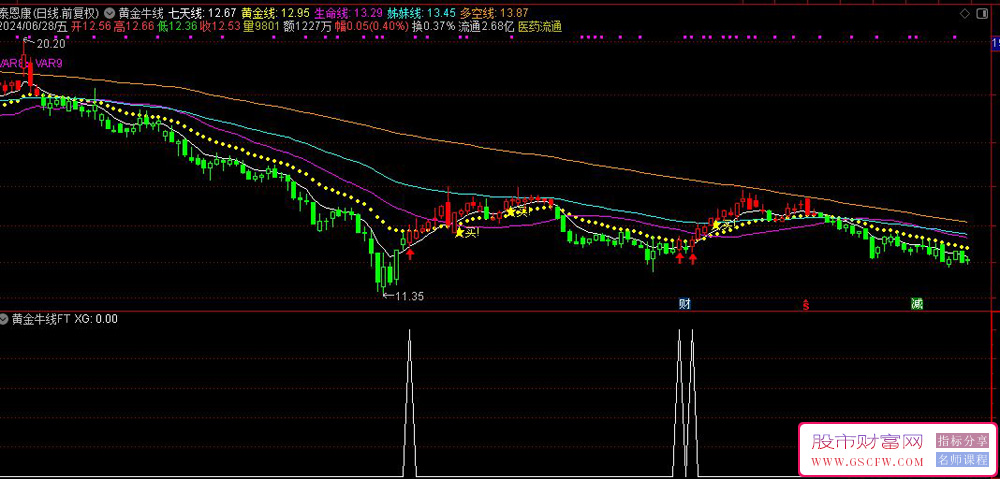
Task: Click the 流通2.68亿 float value
Action: pos(486,26)
